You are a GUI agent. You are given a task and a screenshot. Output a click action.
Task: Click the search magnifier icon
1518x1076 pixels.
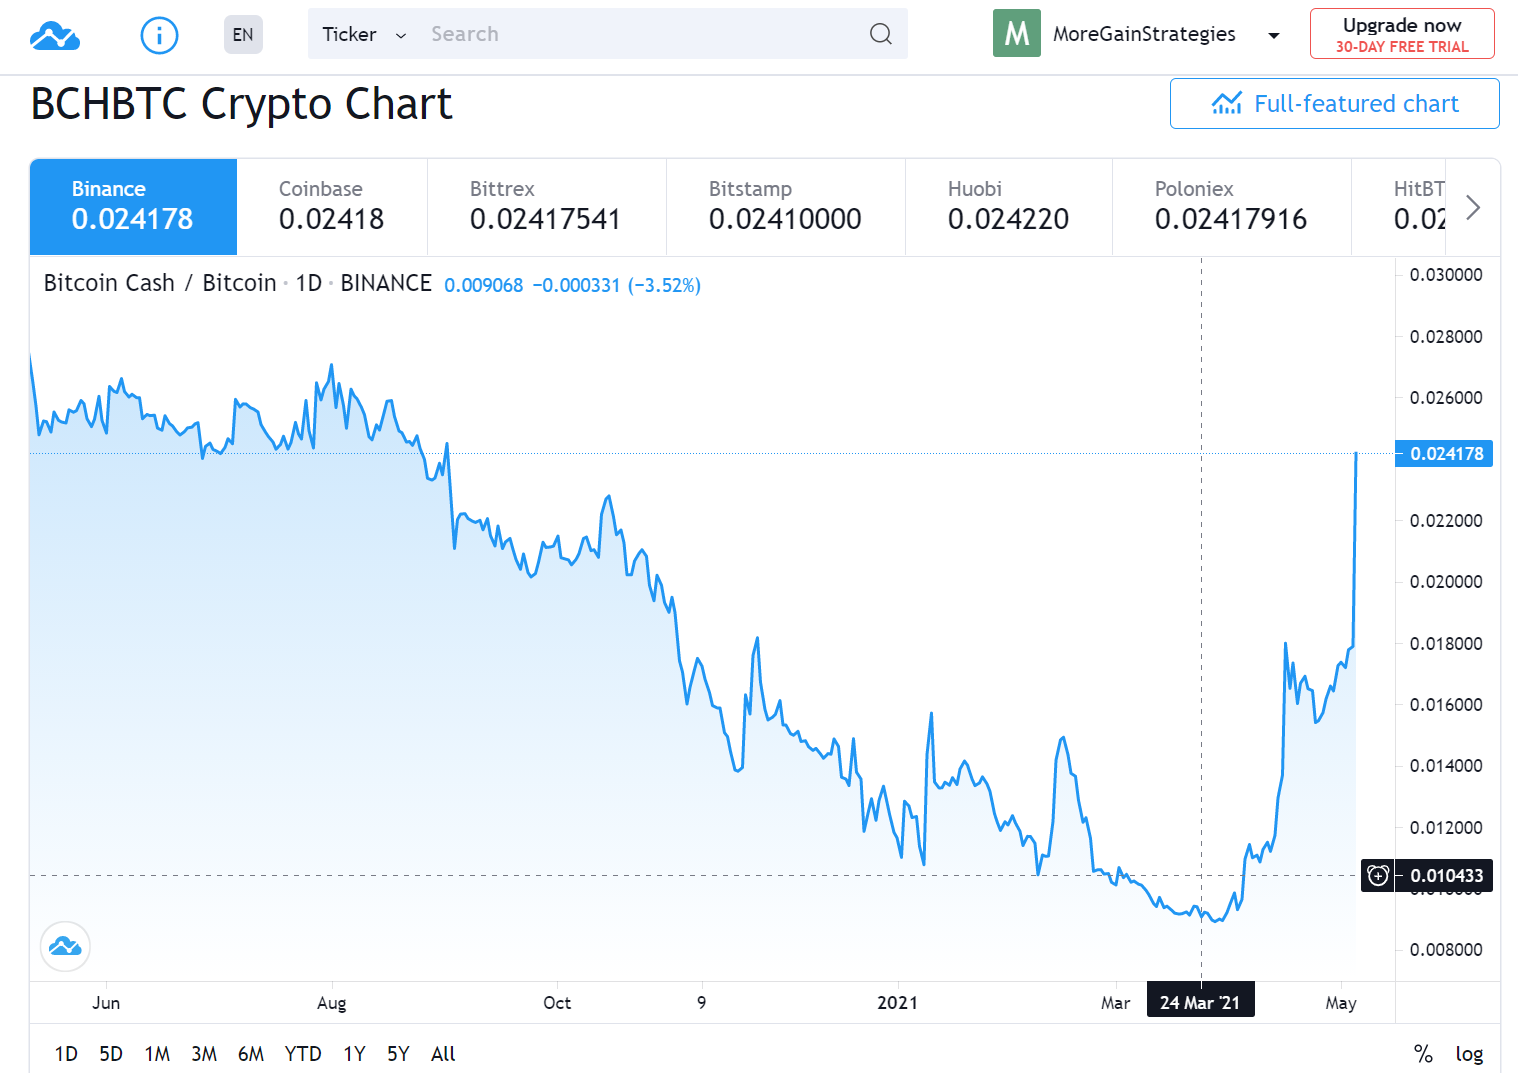point(880,34)
